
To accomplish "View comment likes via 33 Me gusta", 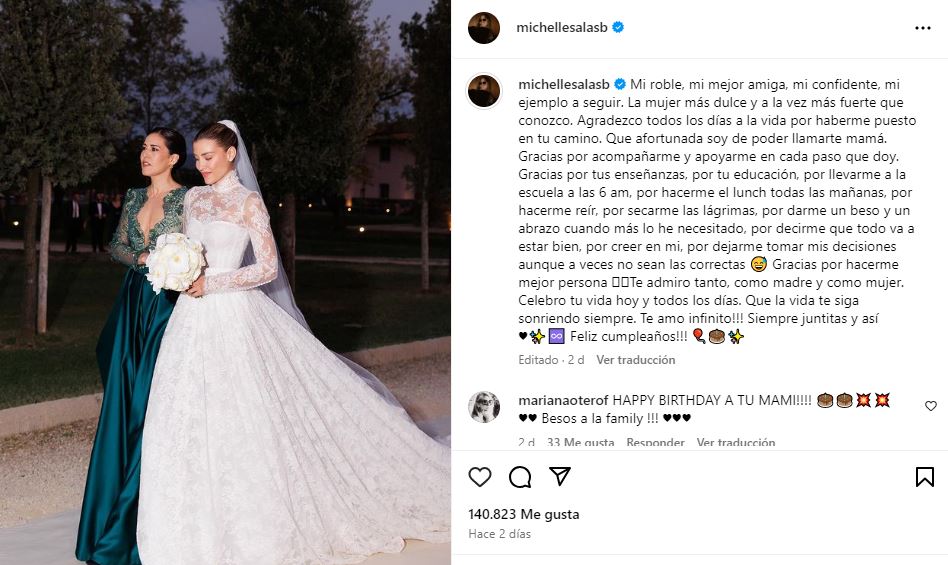I will [x=580, y=442].
